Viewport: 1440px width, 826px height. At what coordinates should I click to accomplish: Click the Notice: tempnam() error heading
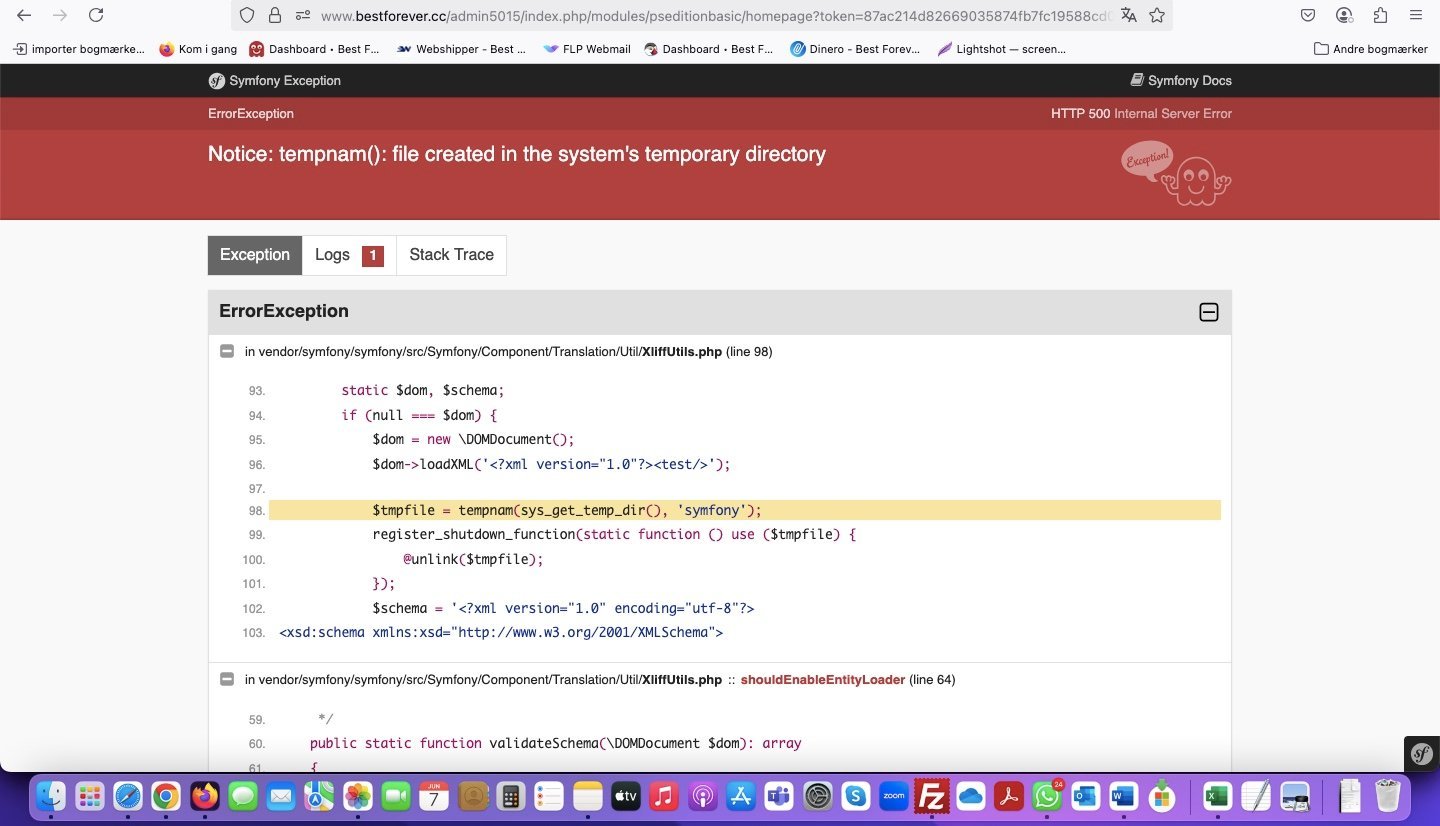[x=517, y=154]
